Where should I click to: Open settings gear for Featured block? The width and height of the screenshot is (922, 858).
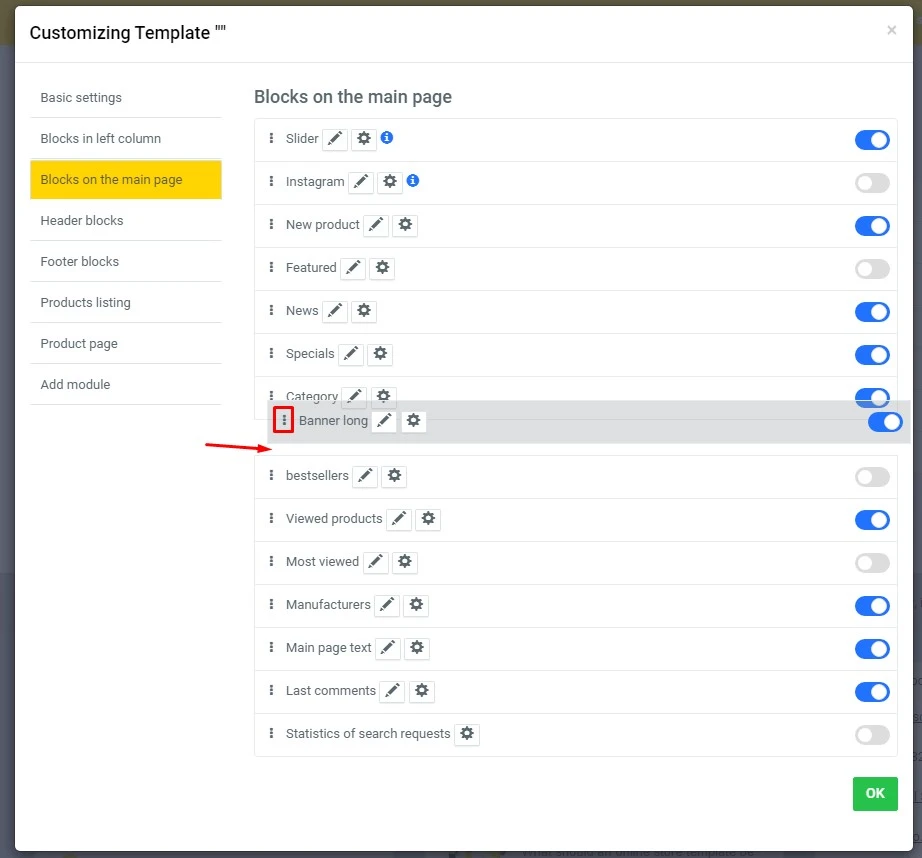tap(382, 268)
